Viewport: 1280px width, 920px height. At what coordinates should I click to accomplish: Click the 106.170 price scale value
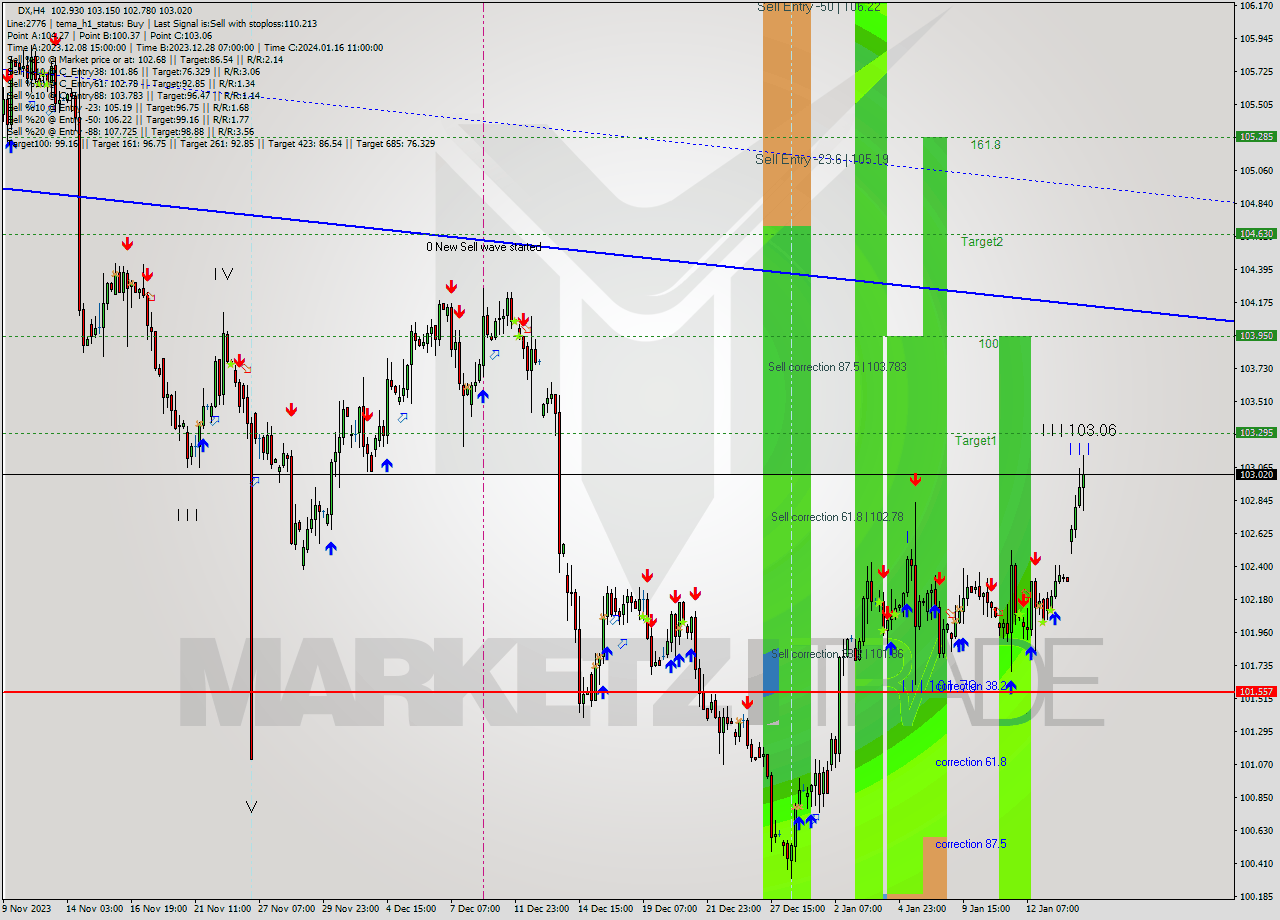click(x=1256, y=6)
